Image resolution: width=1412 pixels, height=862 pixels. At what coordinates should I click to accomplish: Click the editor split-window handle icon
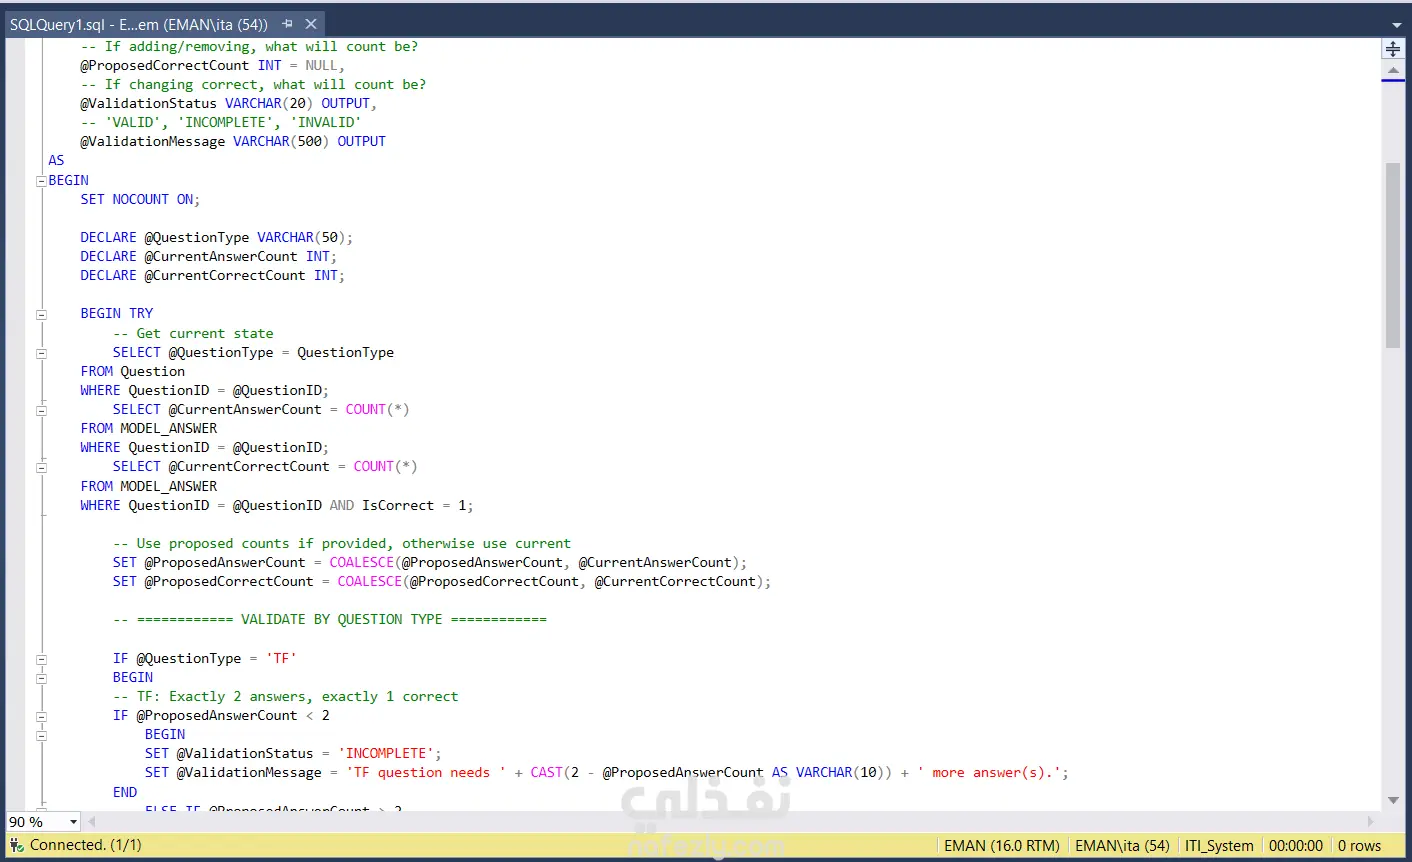coord(1393,48)
